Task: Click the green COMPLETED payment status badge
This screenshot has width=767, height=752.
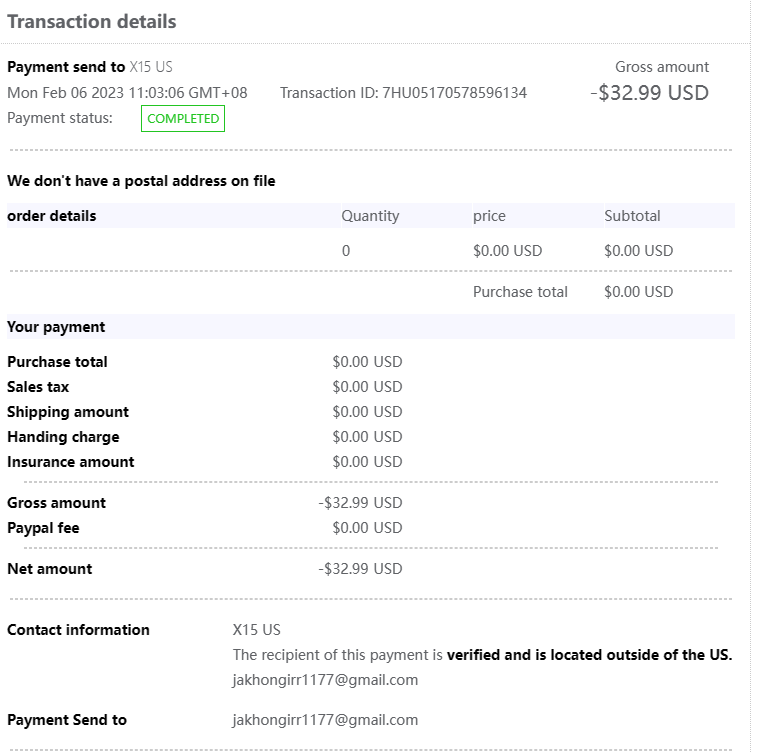Action: coord(183,119)
